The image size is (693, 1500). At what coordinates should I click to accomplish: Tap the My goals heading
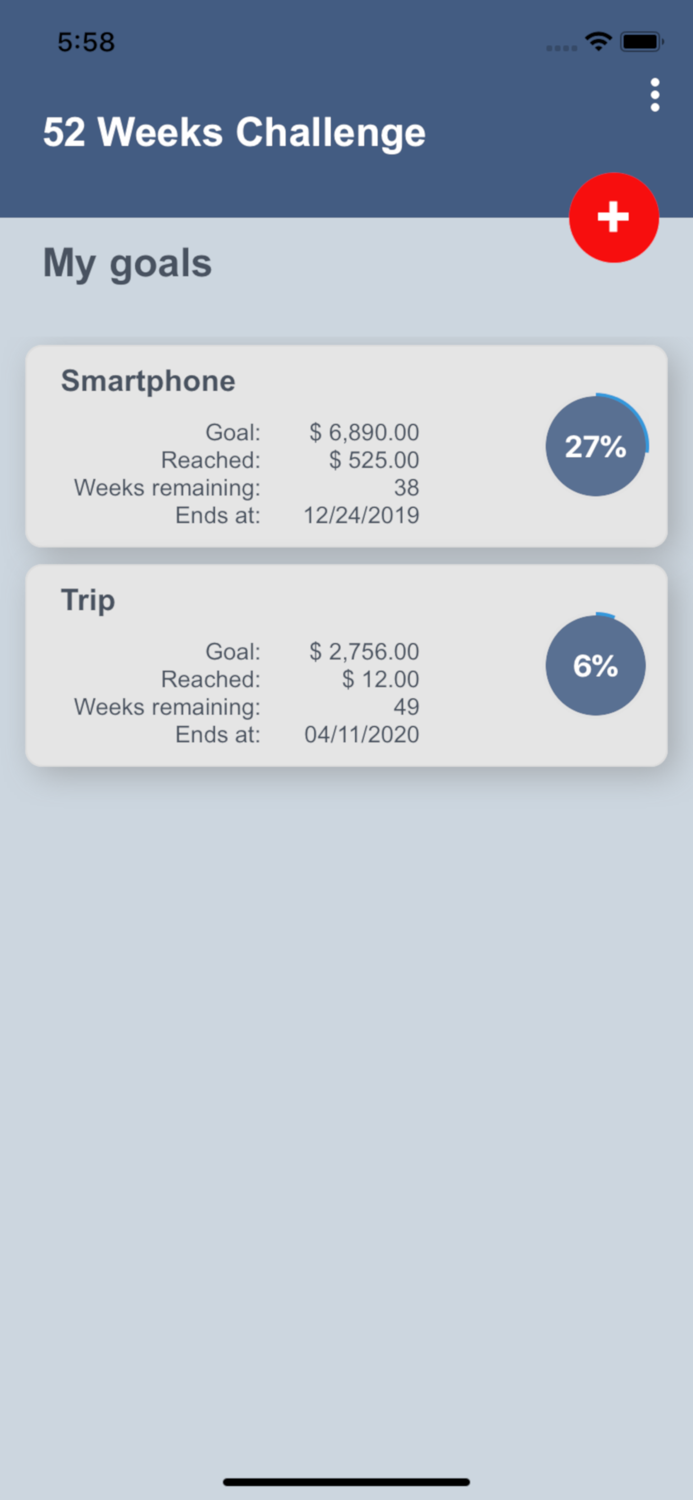coord(127,262)
